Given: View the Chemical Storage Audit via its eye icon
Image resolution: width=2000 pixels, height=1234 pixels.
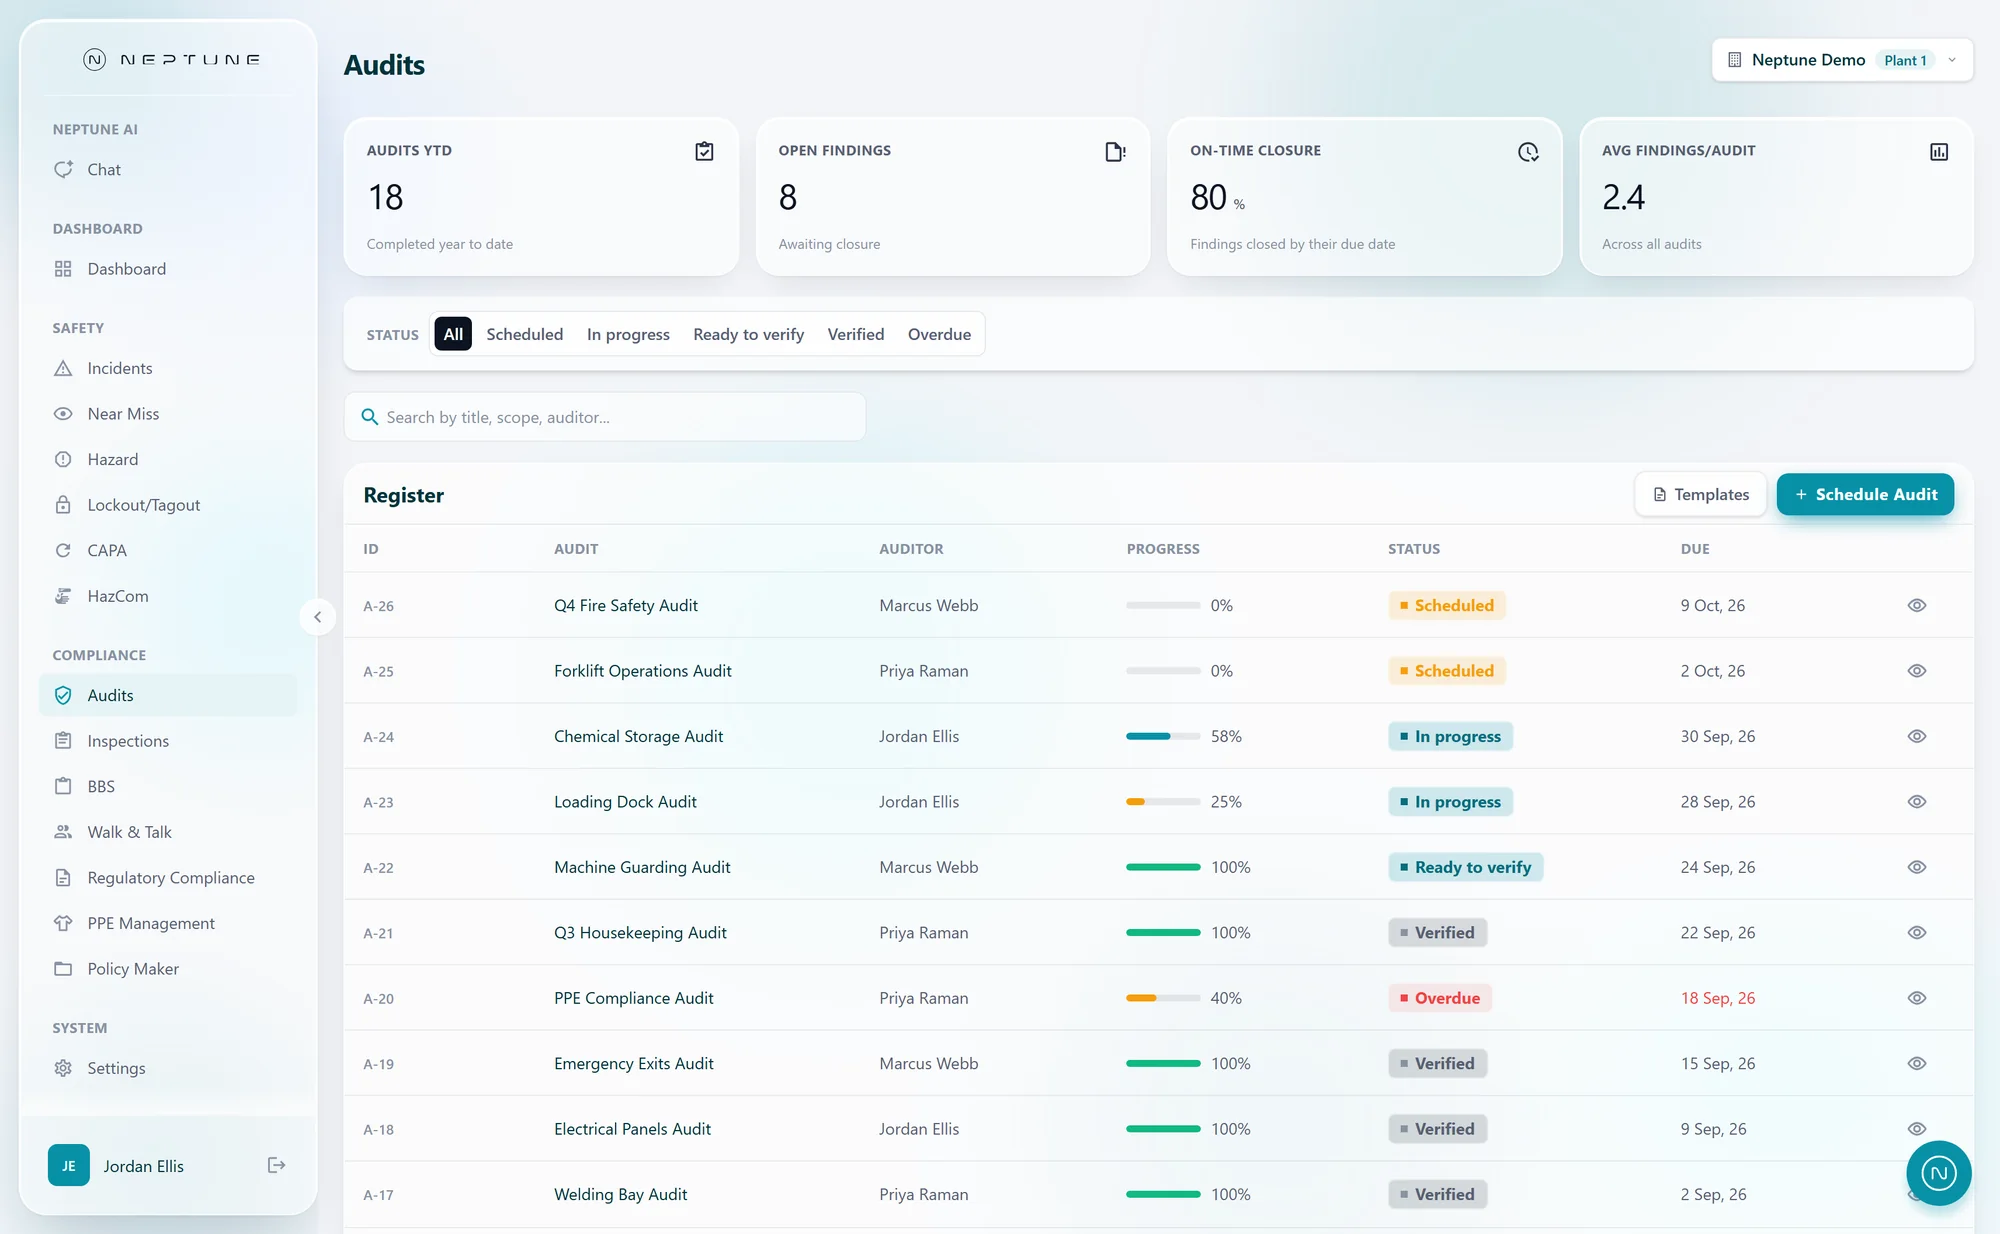Looking at the screenshot, I should click(1916, 736).
